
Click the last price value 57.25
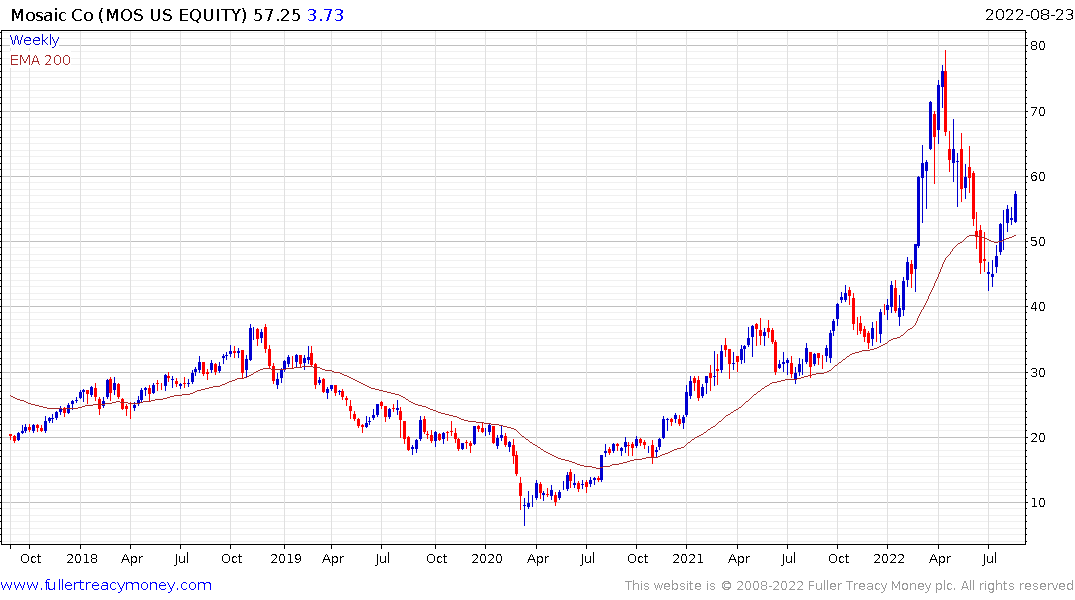point(277,15)
